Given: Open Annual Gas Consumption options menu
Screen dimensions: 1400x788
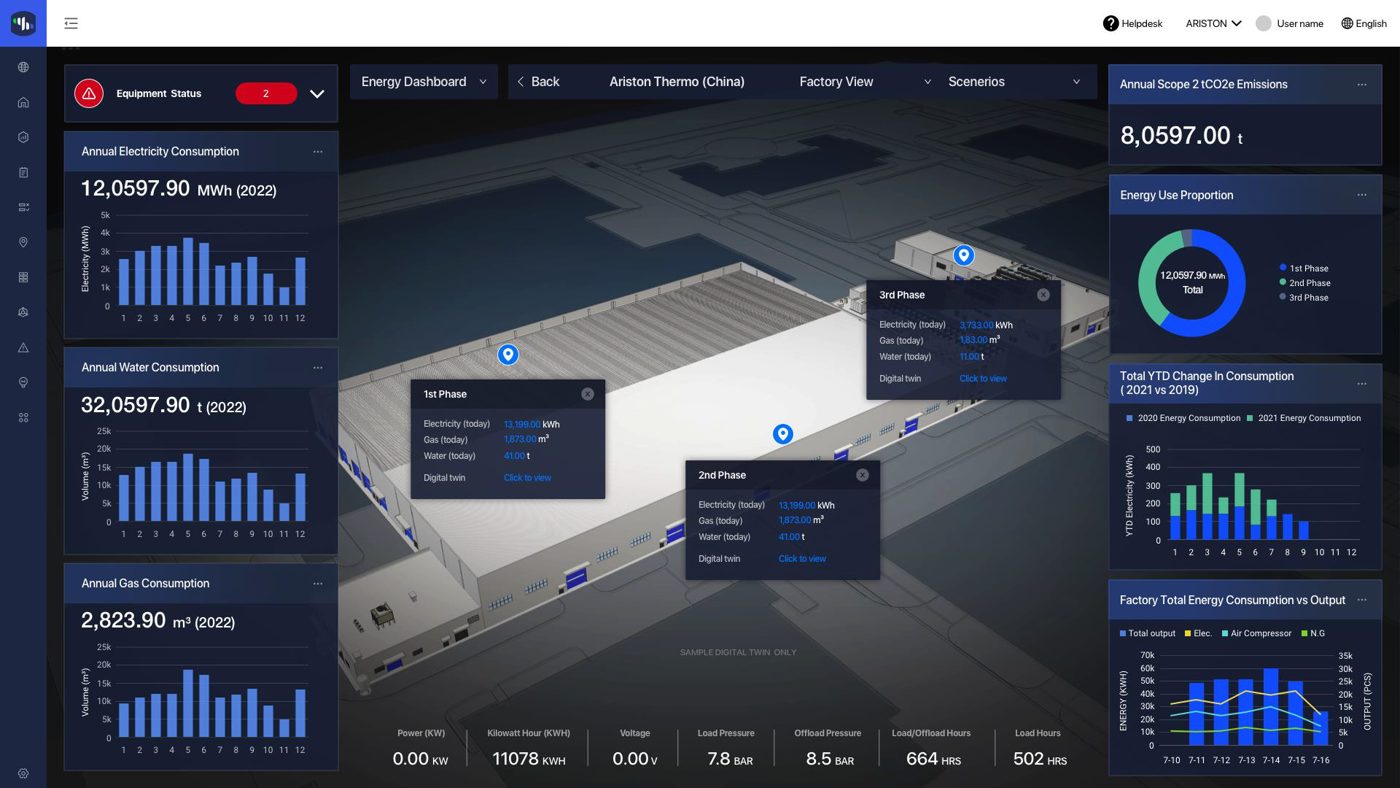Looking at the screenshot, I should 318,584.
